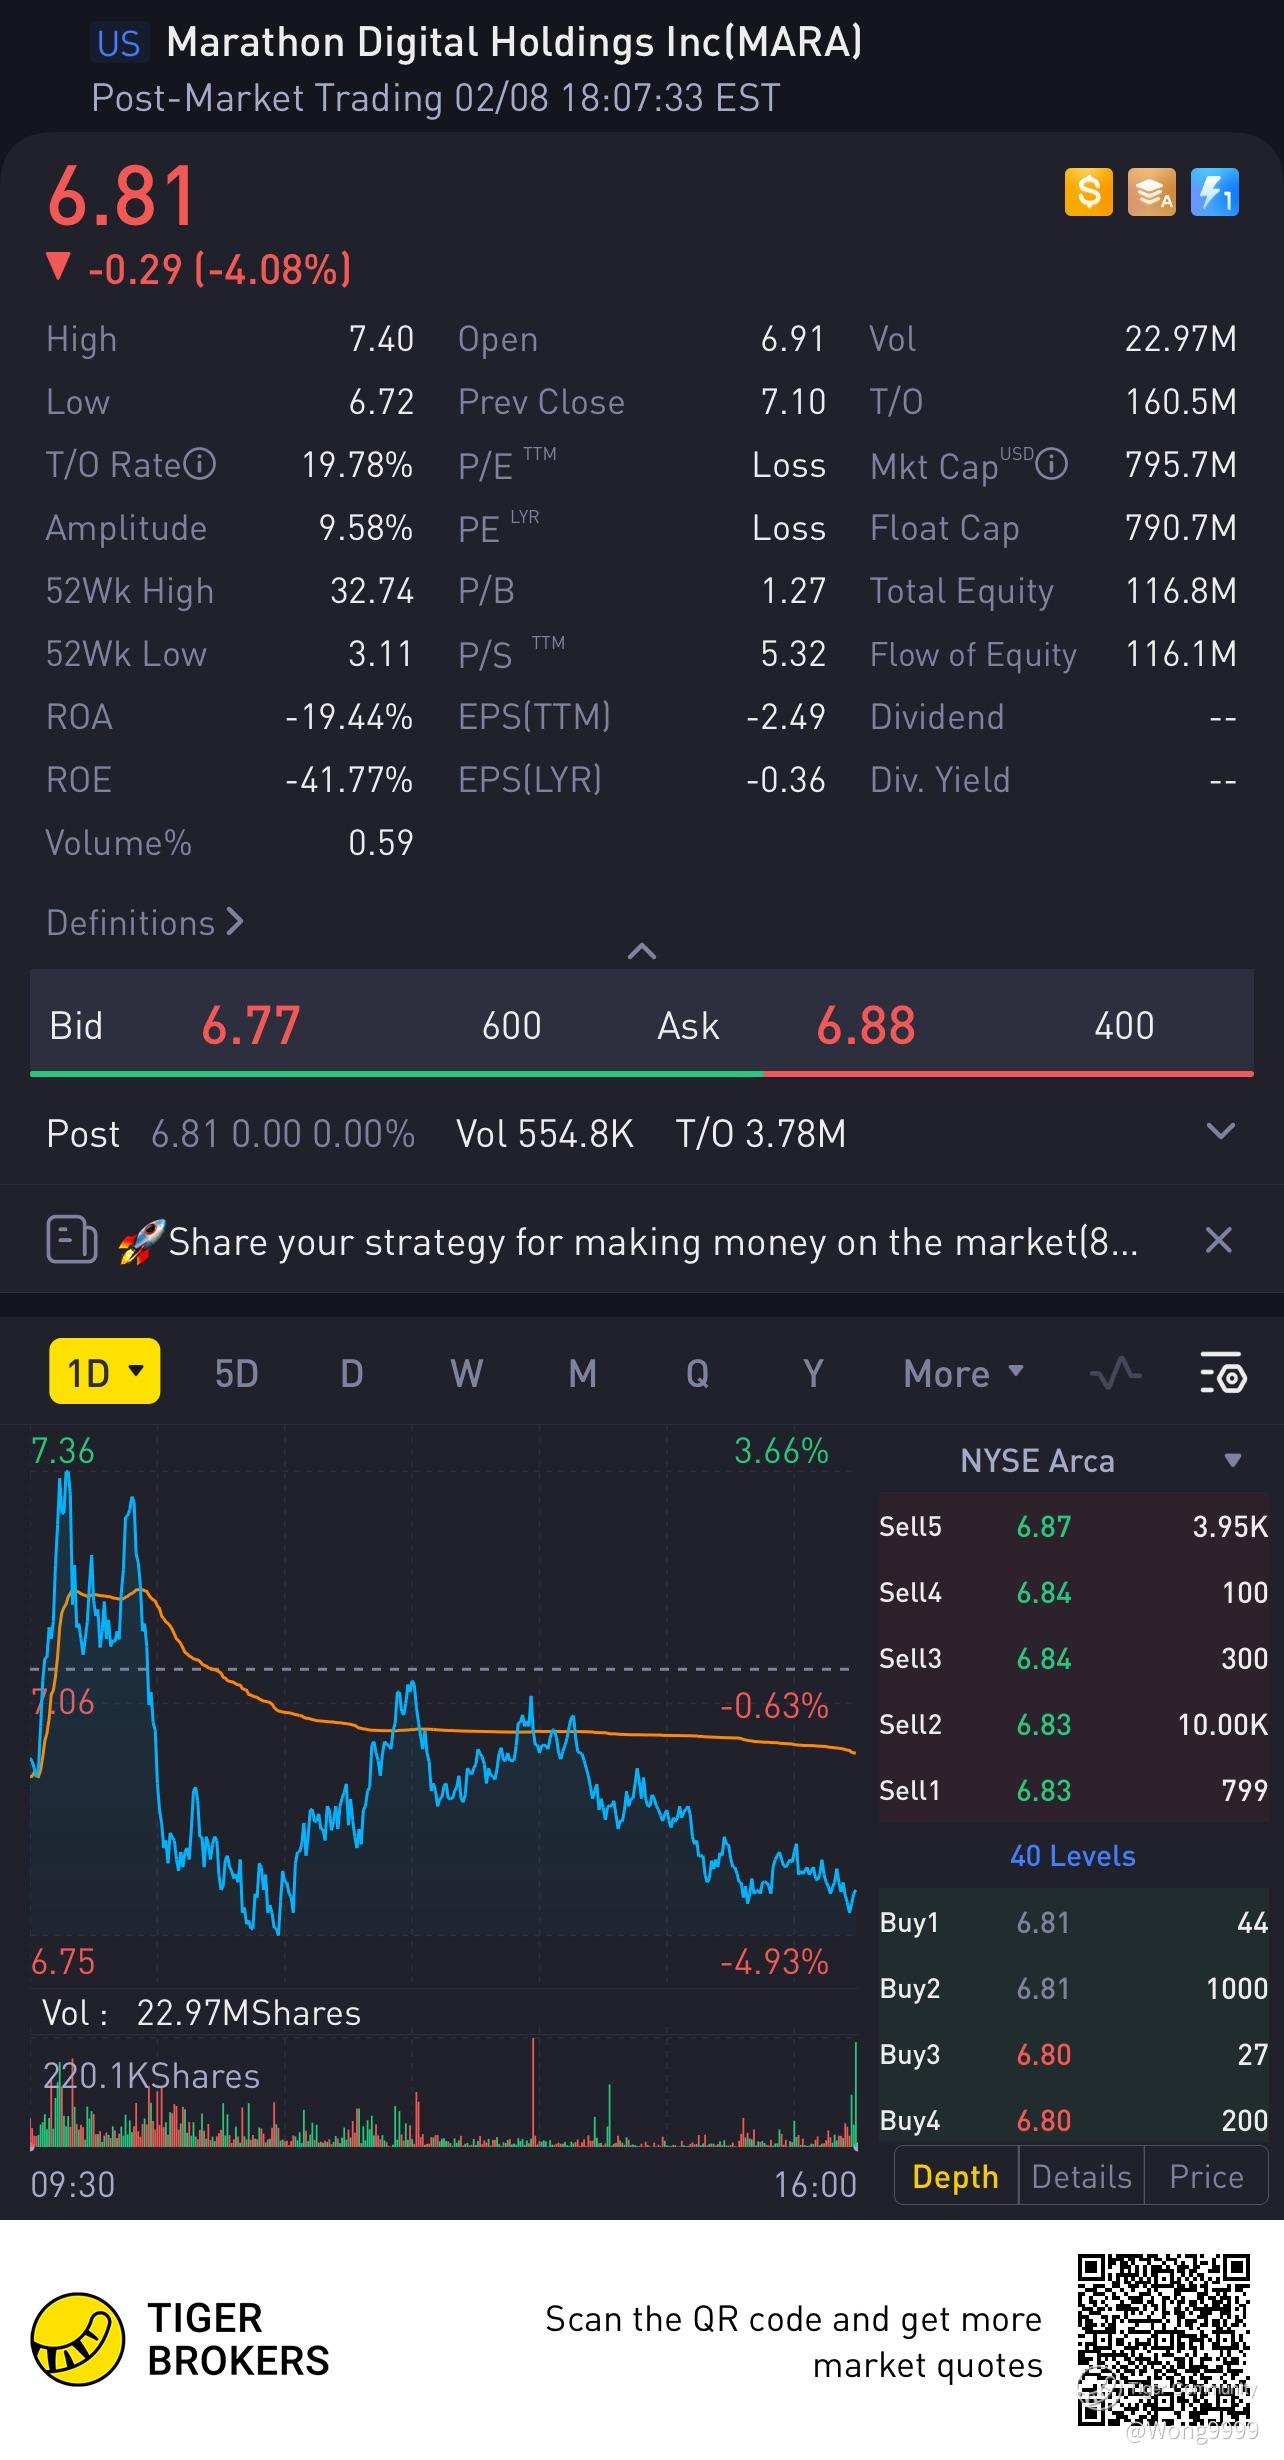This screenshot has width=1284, height=2460.
Task: Open the Definitions link
Action: point(145,922)
